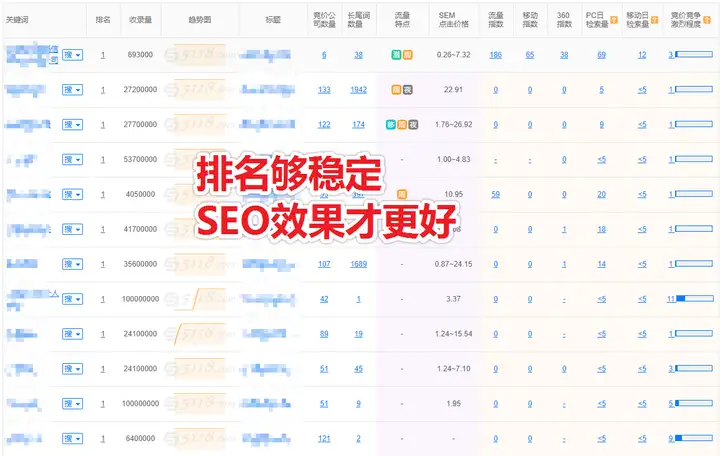Click help icon beside 移动日检索量 header
Image resolution: width=720 pixels, height=456 pixels.
click(x=654, y=20)
